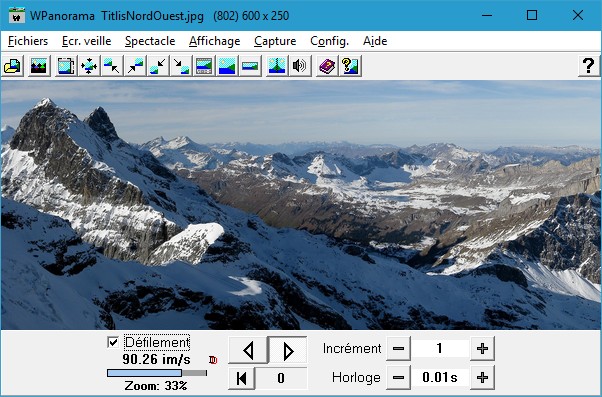The width and height of the screenshot is (602, 397).
Task: Jump to start with rewind button
Action: click(x=241, y=378)
